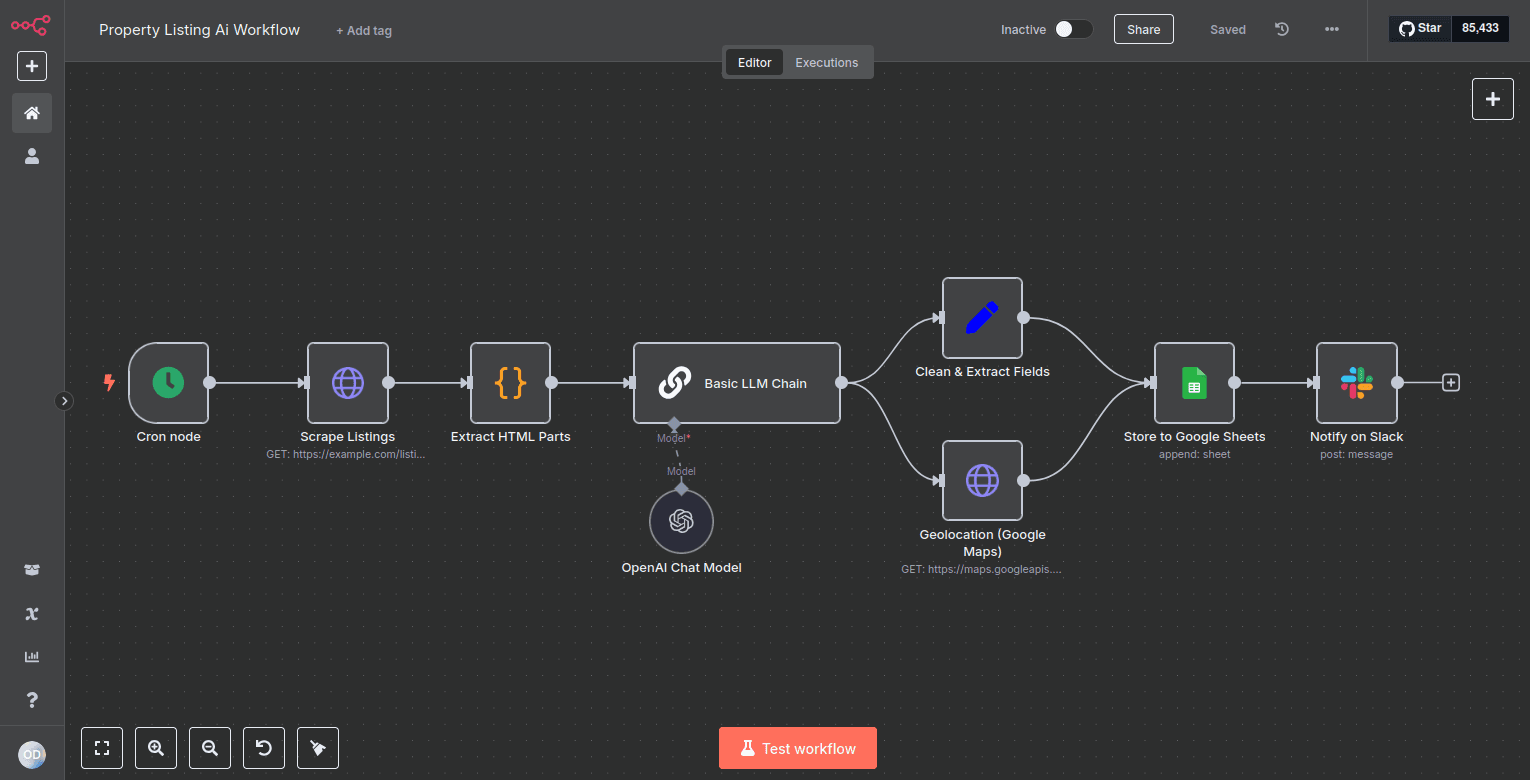Select the Extract HTML Parts braces node
1530x780 pixels.
[511, 382]
